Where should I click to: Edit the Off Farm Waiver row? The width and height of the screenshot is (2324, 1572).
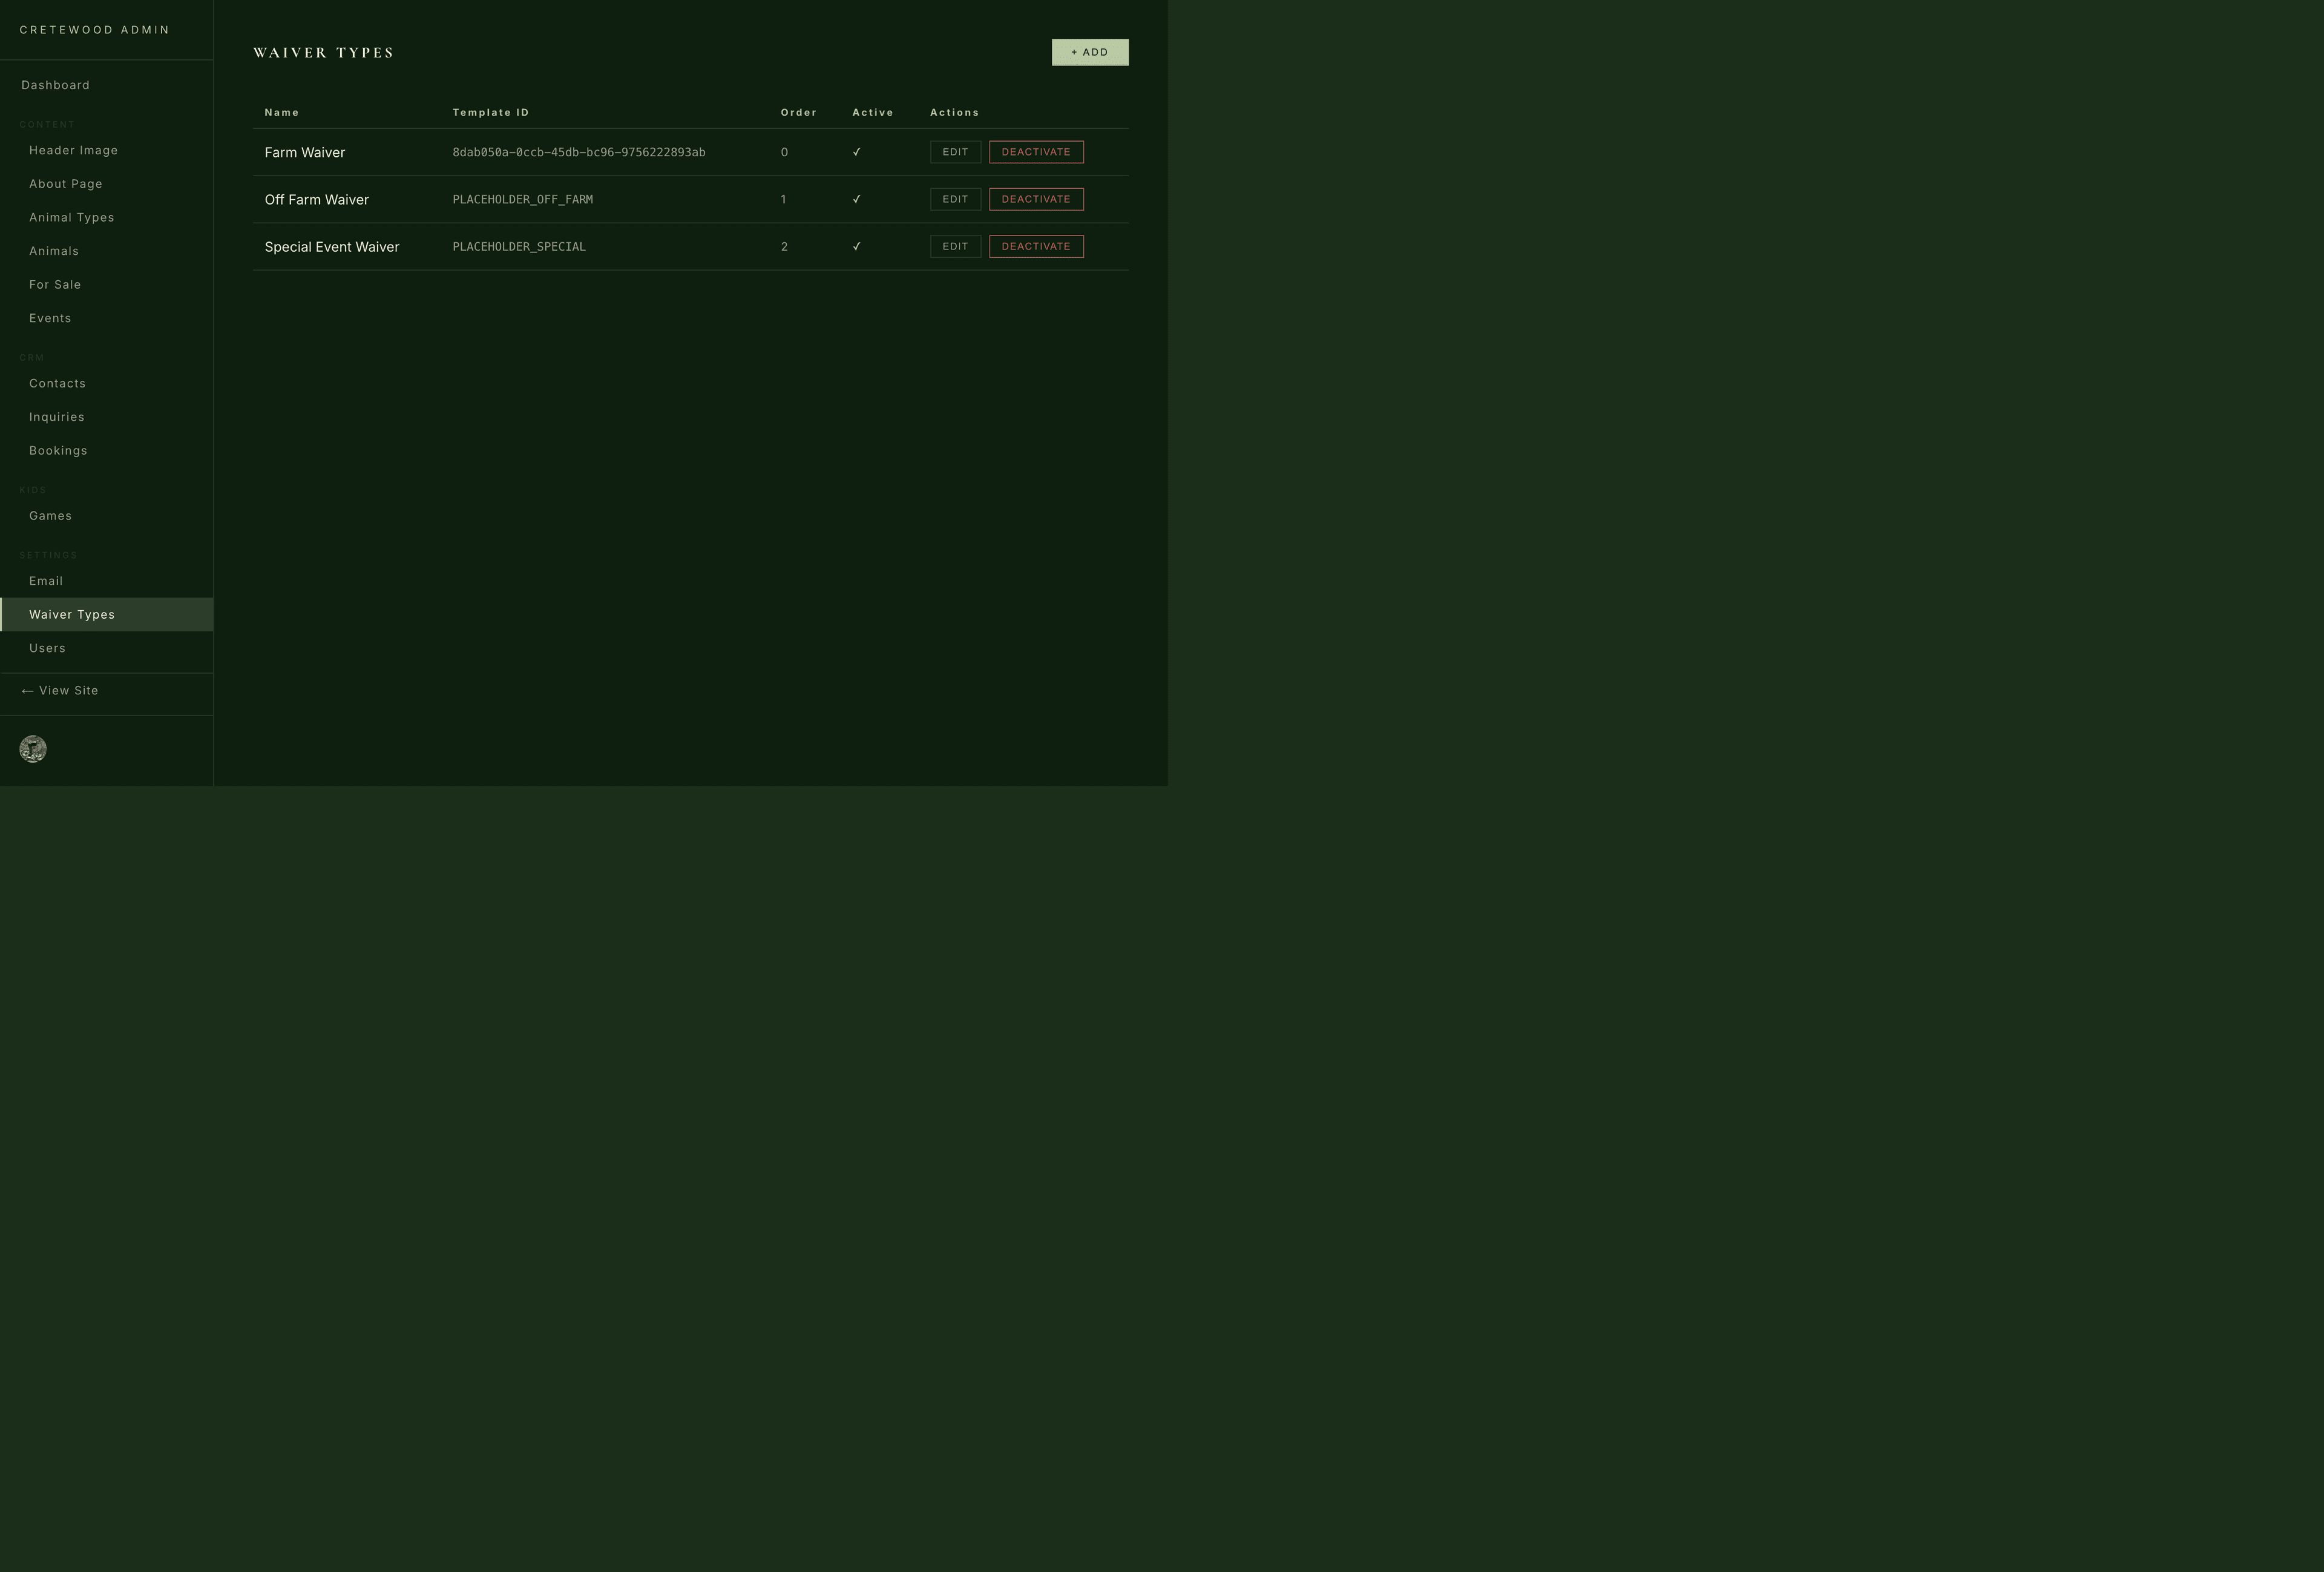[x=954, y=199]
